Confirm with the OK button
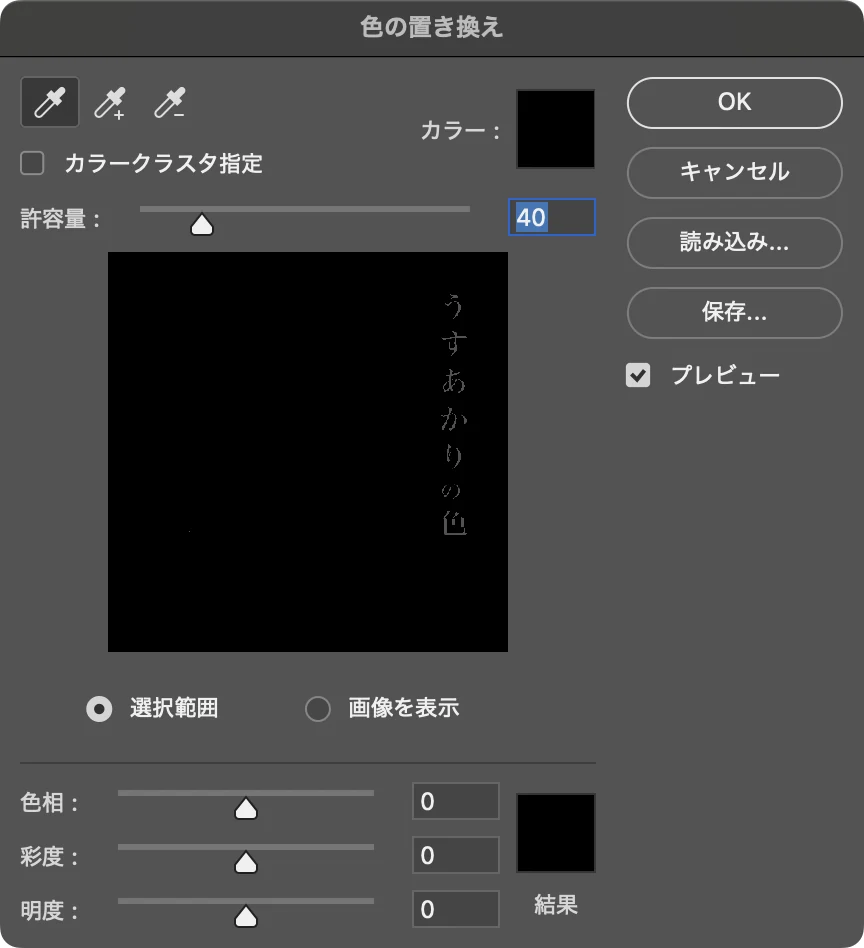 click(x=735, y=103)
